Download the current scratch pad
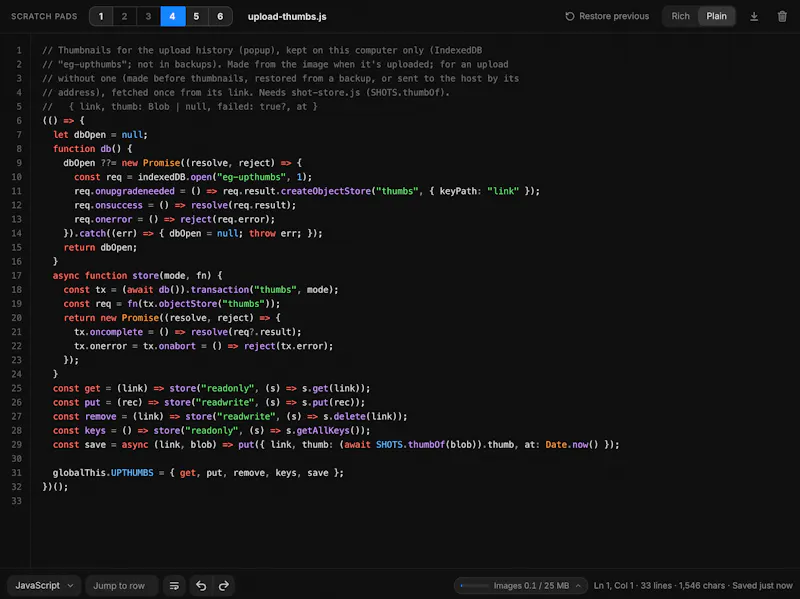This screenshot has height=599, width=800. (x=754, y=16)
